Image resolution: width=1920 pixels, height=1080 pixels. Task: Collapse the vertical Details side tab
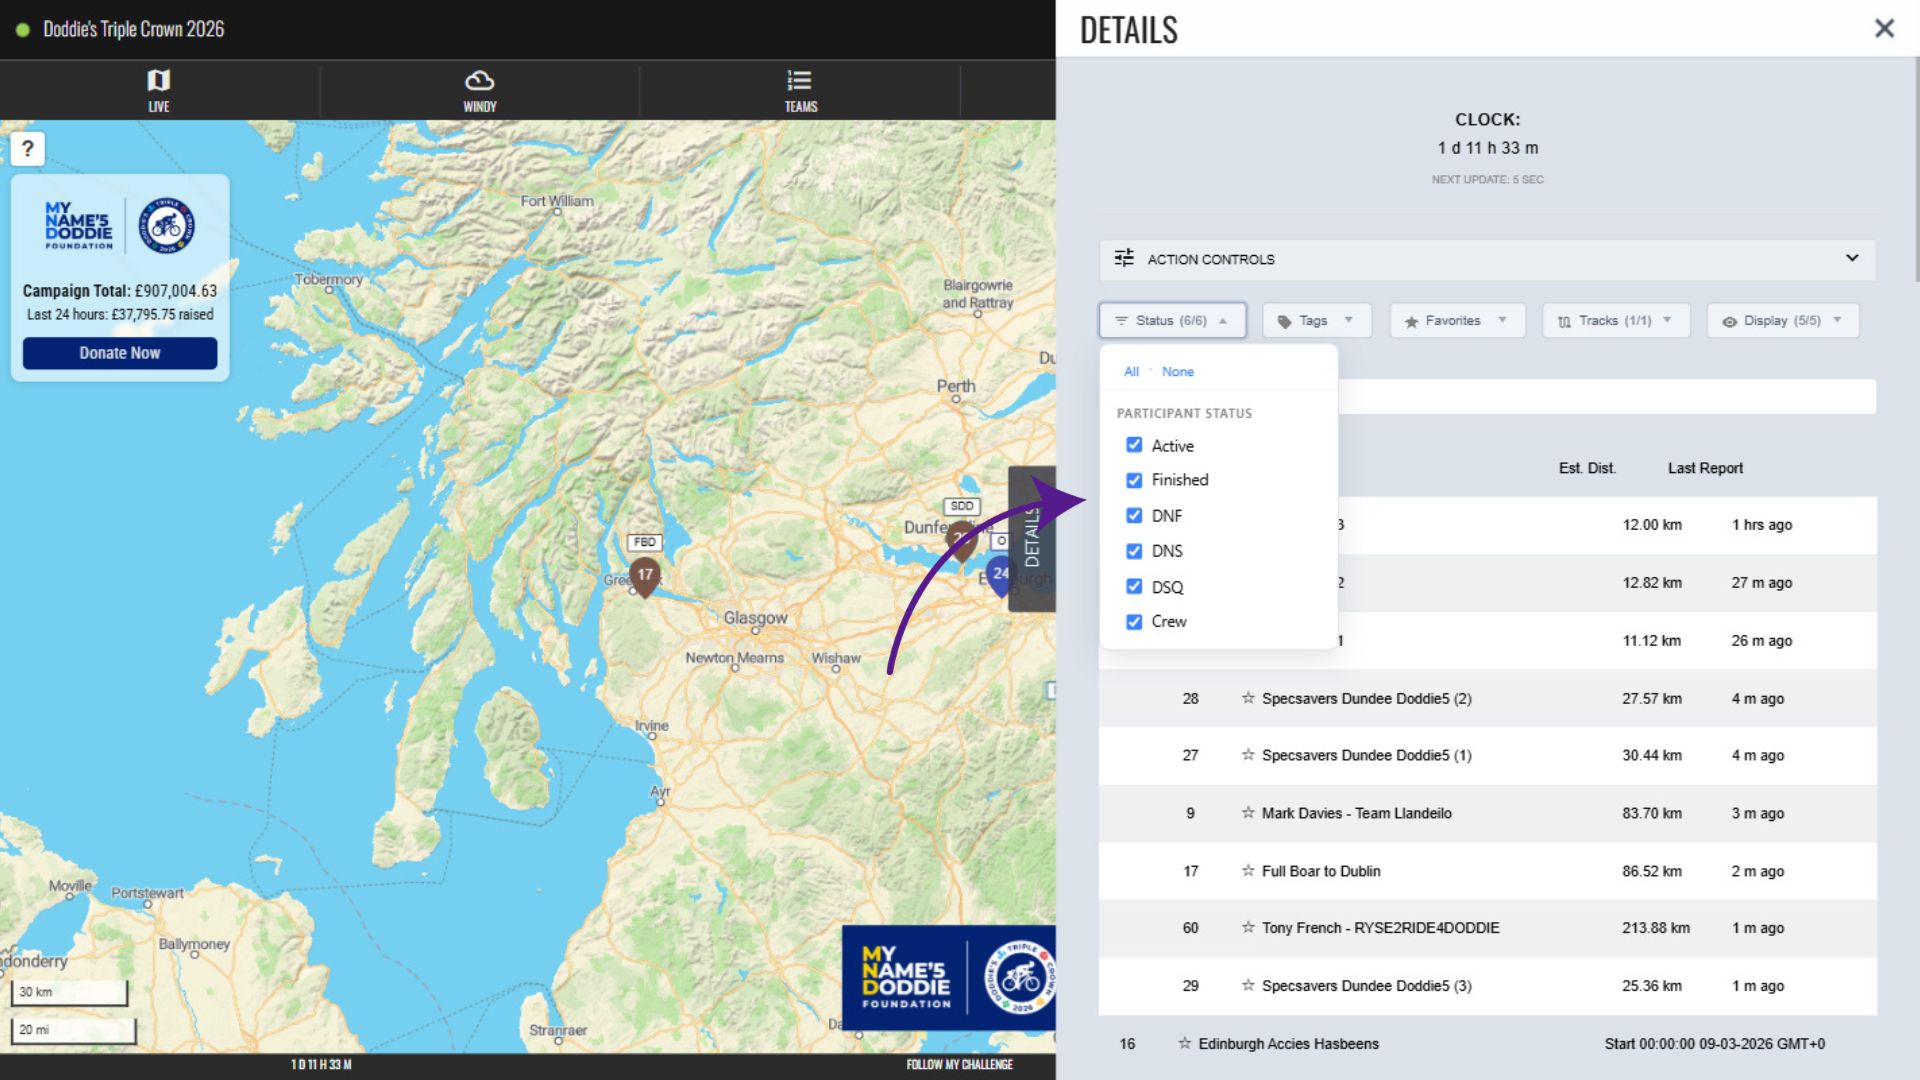pos(1032,538)
